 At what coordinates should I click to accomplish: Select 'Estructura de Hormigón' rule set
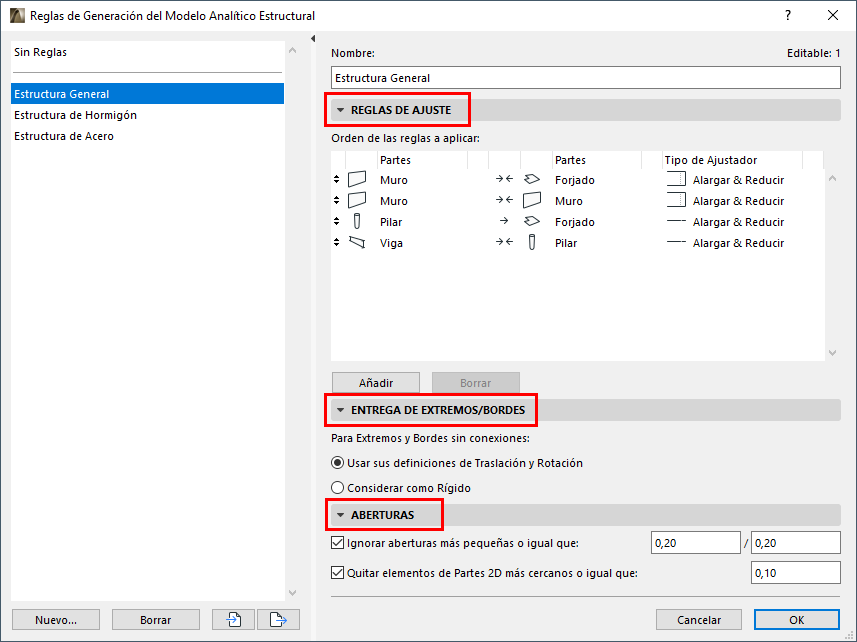(x=148, y=115)
